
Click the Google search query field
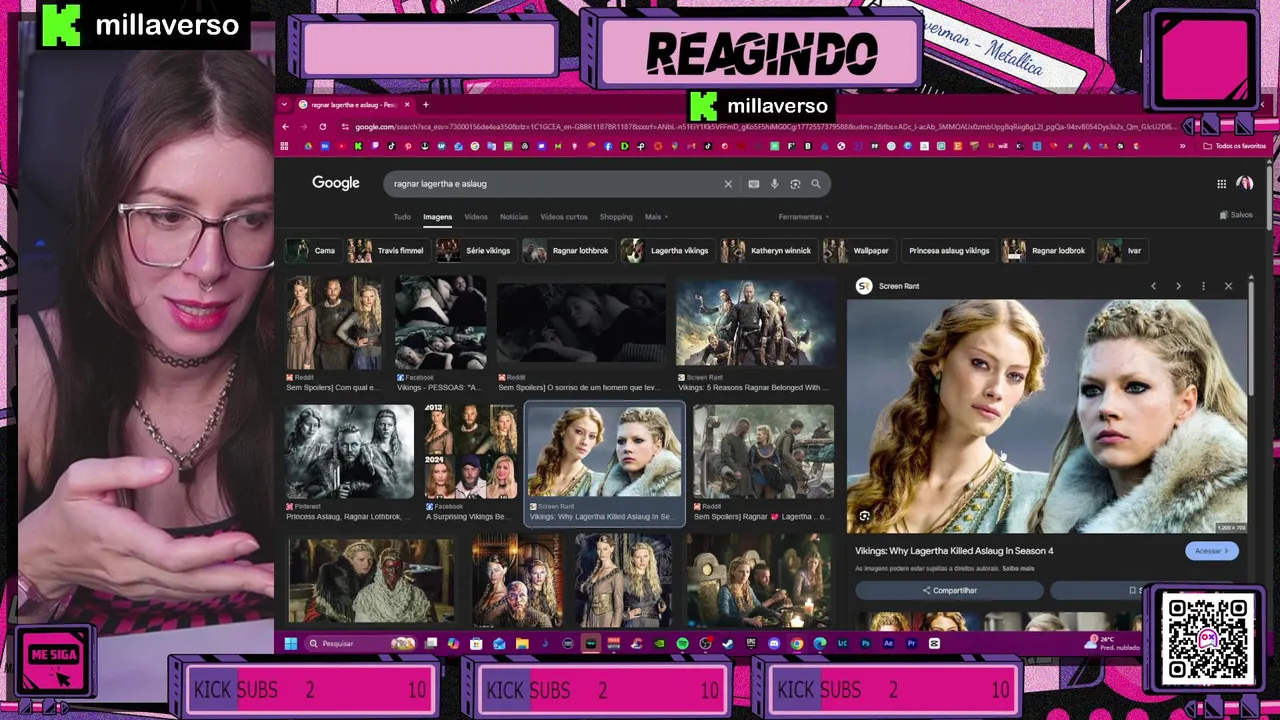tap(550, 184)
